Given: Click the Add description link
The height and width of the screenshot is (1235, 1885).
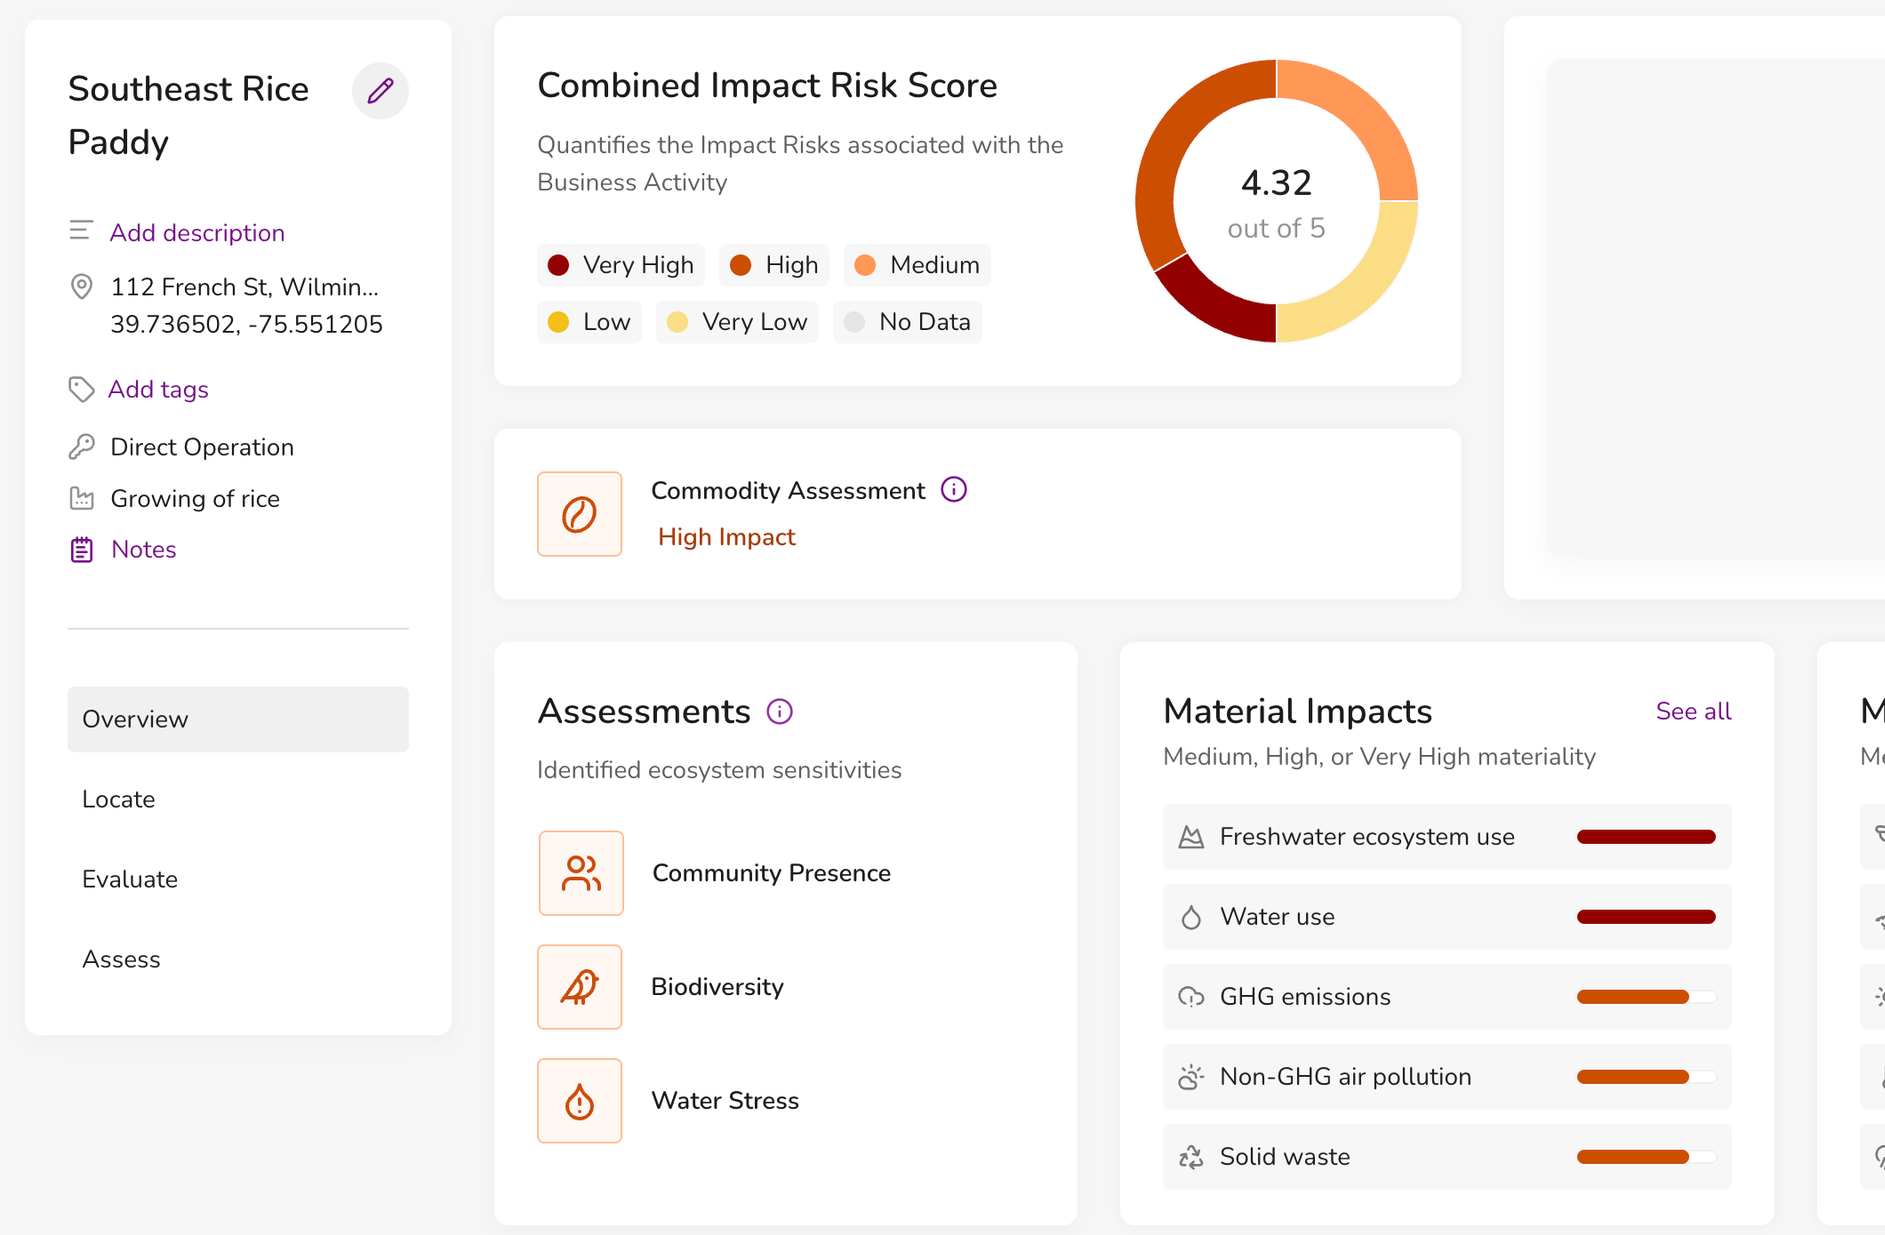Looking at the screenshot, I should (197, 233).
